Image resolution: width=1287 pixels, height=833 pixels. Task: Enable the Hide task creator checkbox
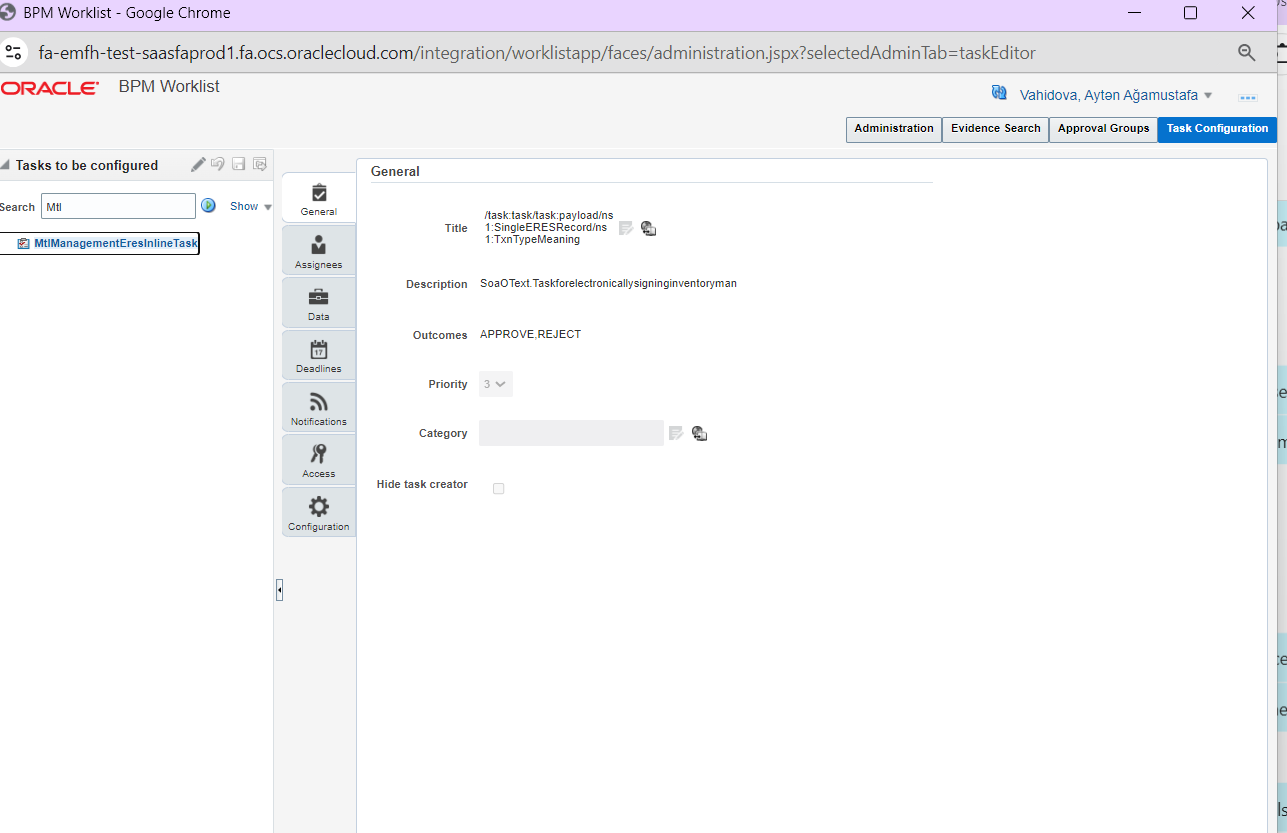[x=498, y=488]
